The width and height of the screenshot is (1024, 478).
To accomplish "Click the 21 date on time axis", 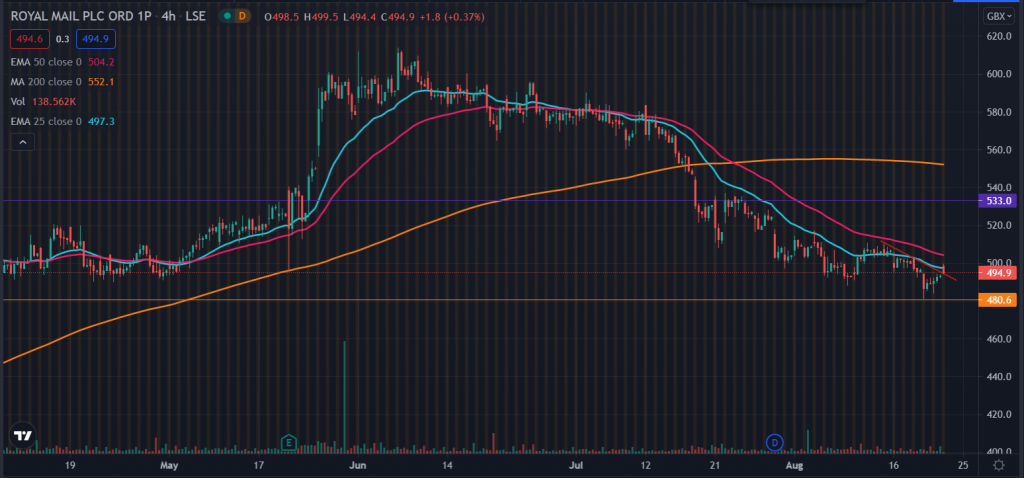I will tap(714, 465).
